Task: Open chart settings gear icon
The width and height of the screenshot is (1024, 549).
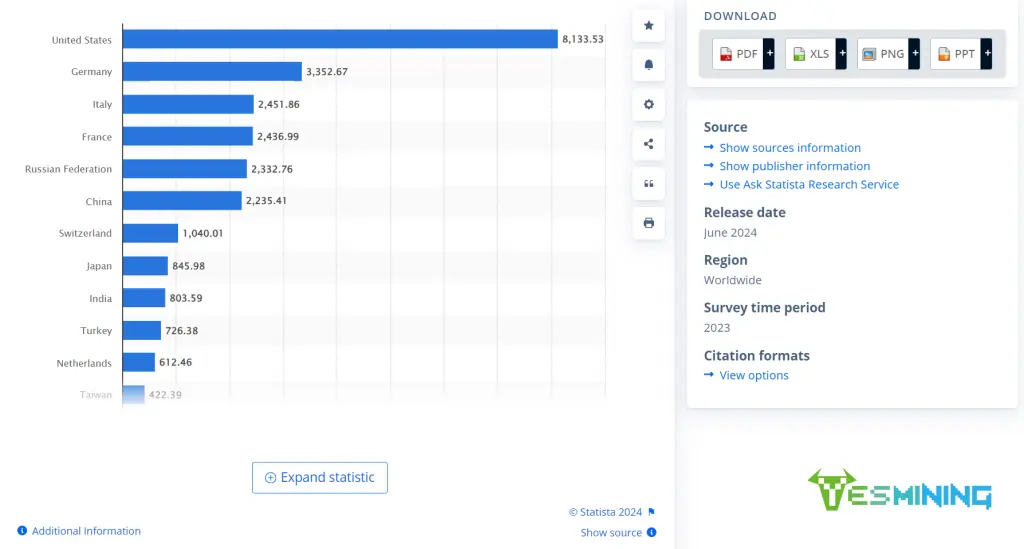Action: [648, 104]
